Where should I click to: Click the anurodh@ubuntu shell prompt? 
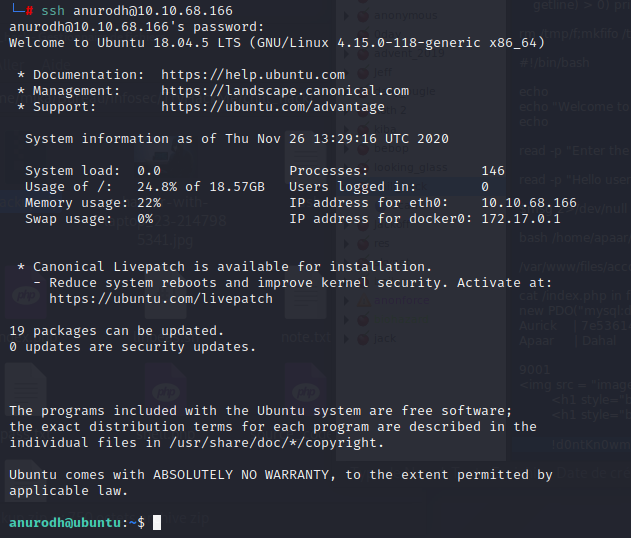76,523
